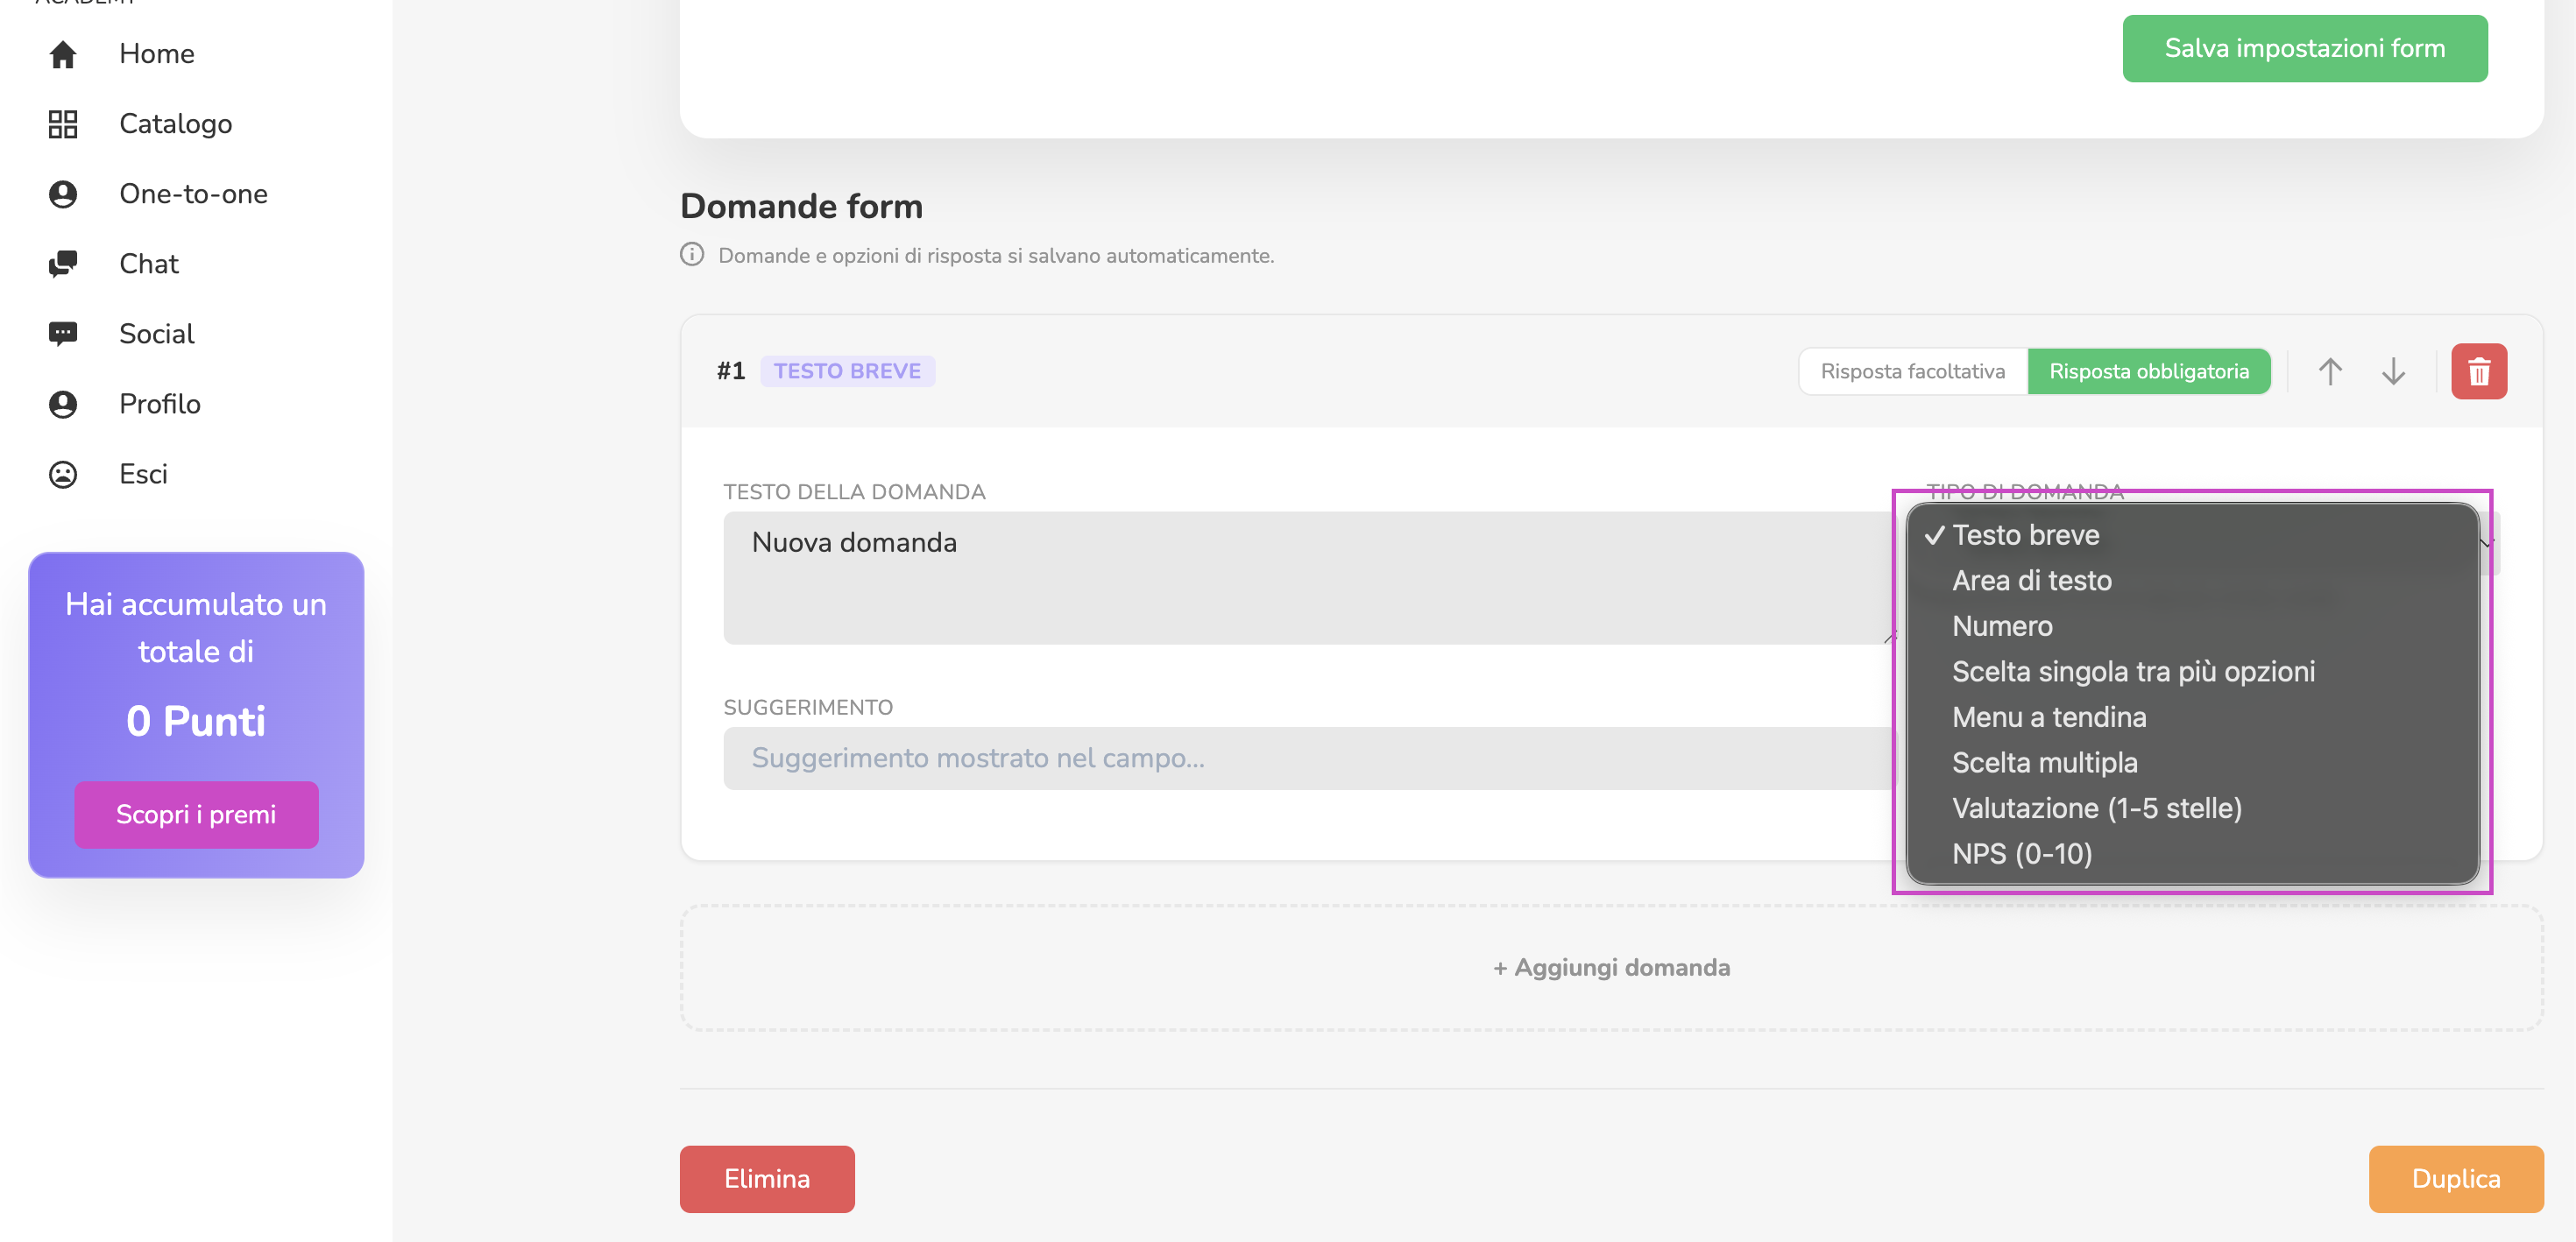Click the Domande form heading
2576x1242 pixels.
801,206
